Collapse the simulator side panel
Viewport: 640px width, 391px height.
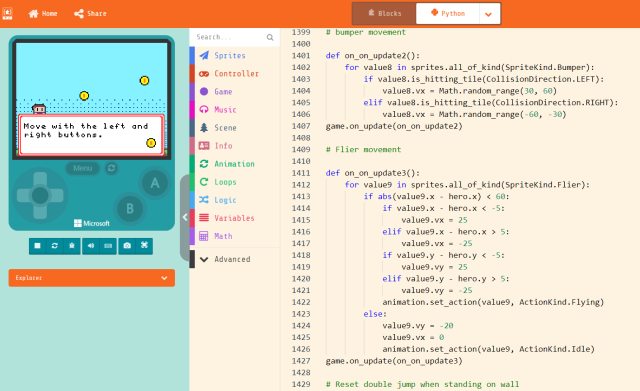pos(185,217)
